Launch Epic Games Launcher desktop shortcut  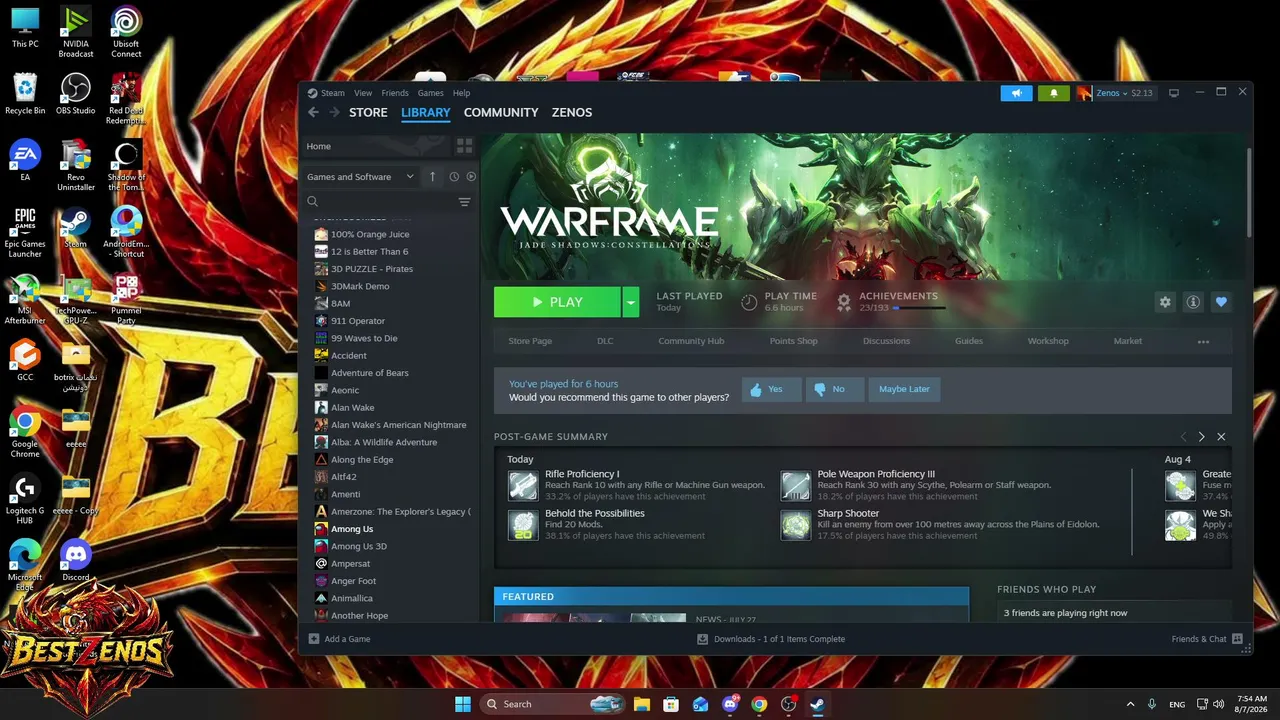tap(25, 232)
